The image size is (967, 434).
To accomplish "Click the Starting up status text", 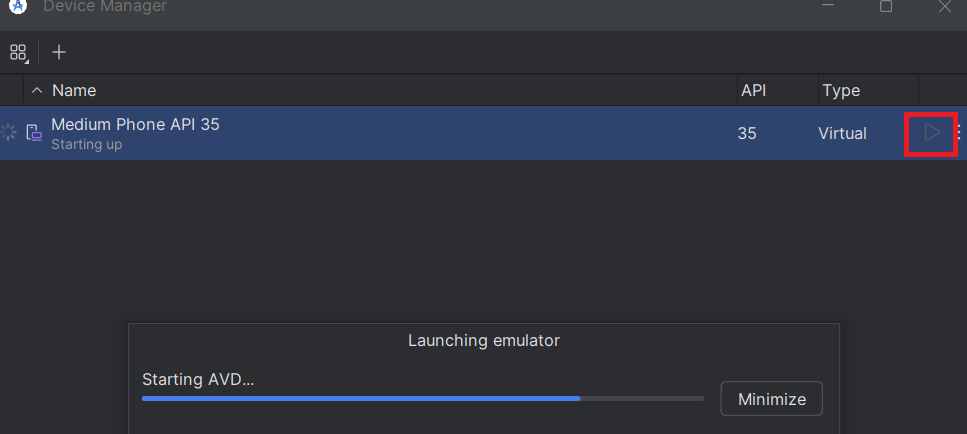I will click(86, 145).
